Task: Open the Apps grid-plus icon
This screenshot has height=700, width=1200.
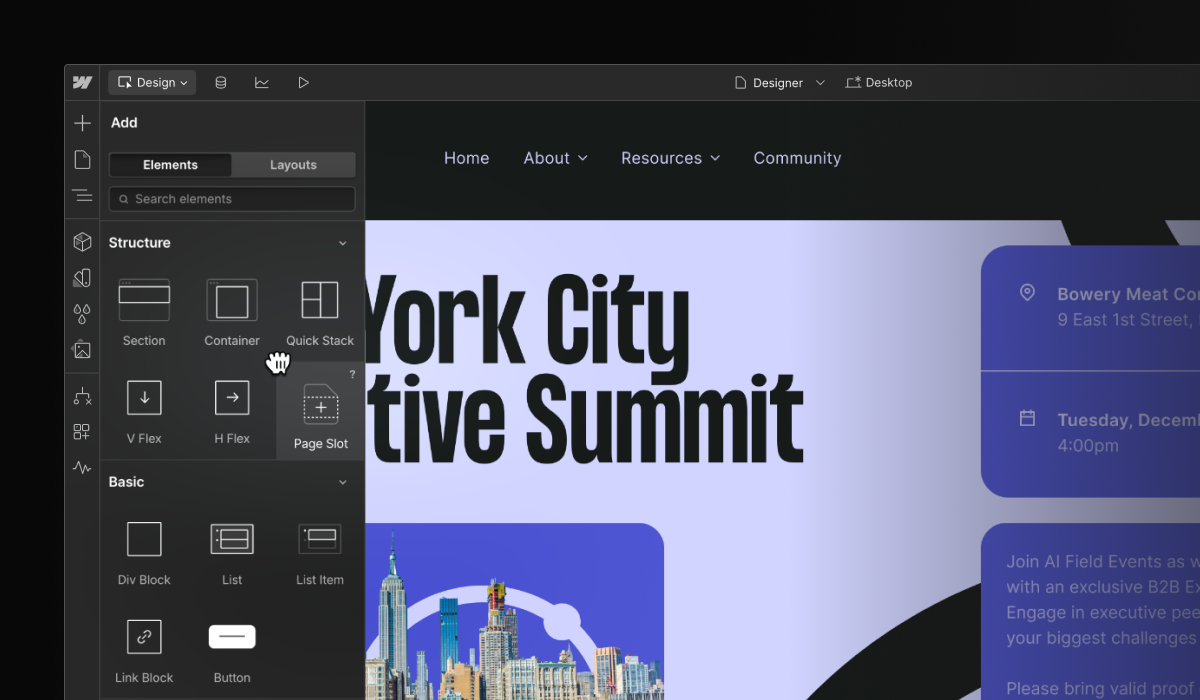Action: pyautogui.click(x=83, y=432)
